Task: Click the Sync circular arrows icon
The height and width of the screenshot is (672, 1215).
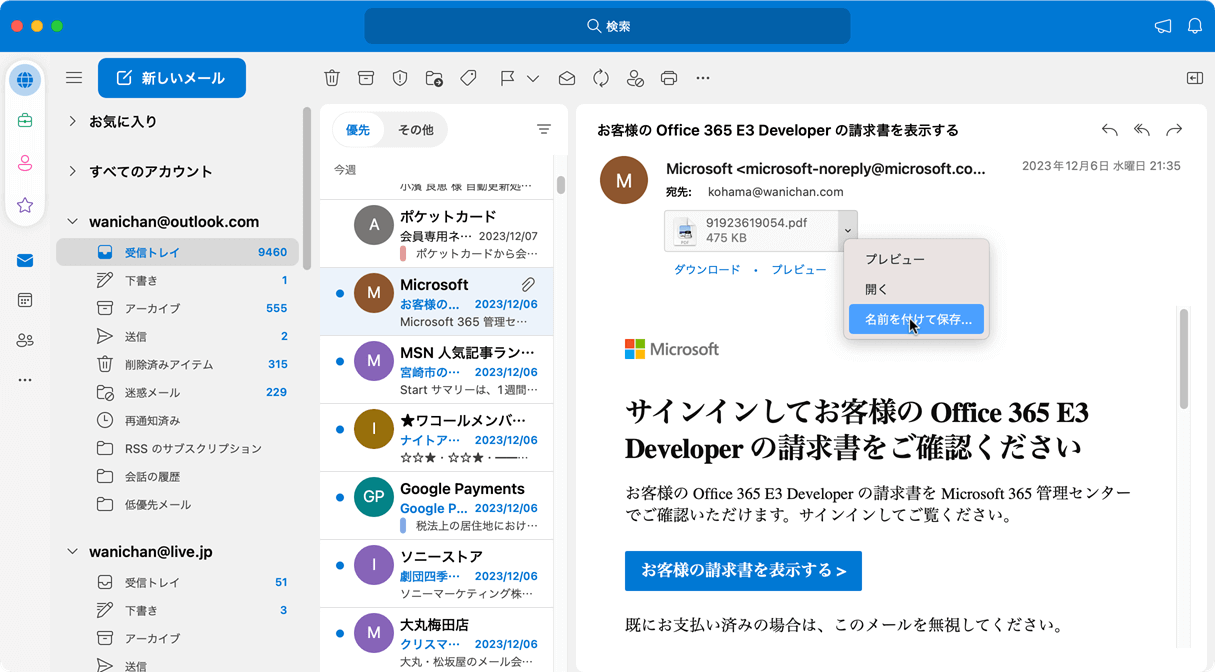Action: click(x=601, y=78)
